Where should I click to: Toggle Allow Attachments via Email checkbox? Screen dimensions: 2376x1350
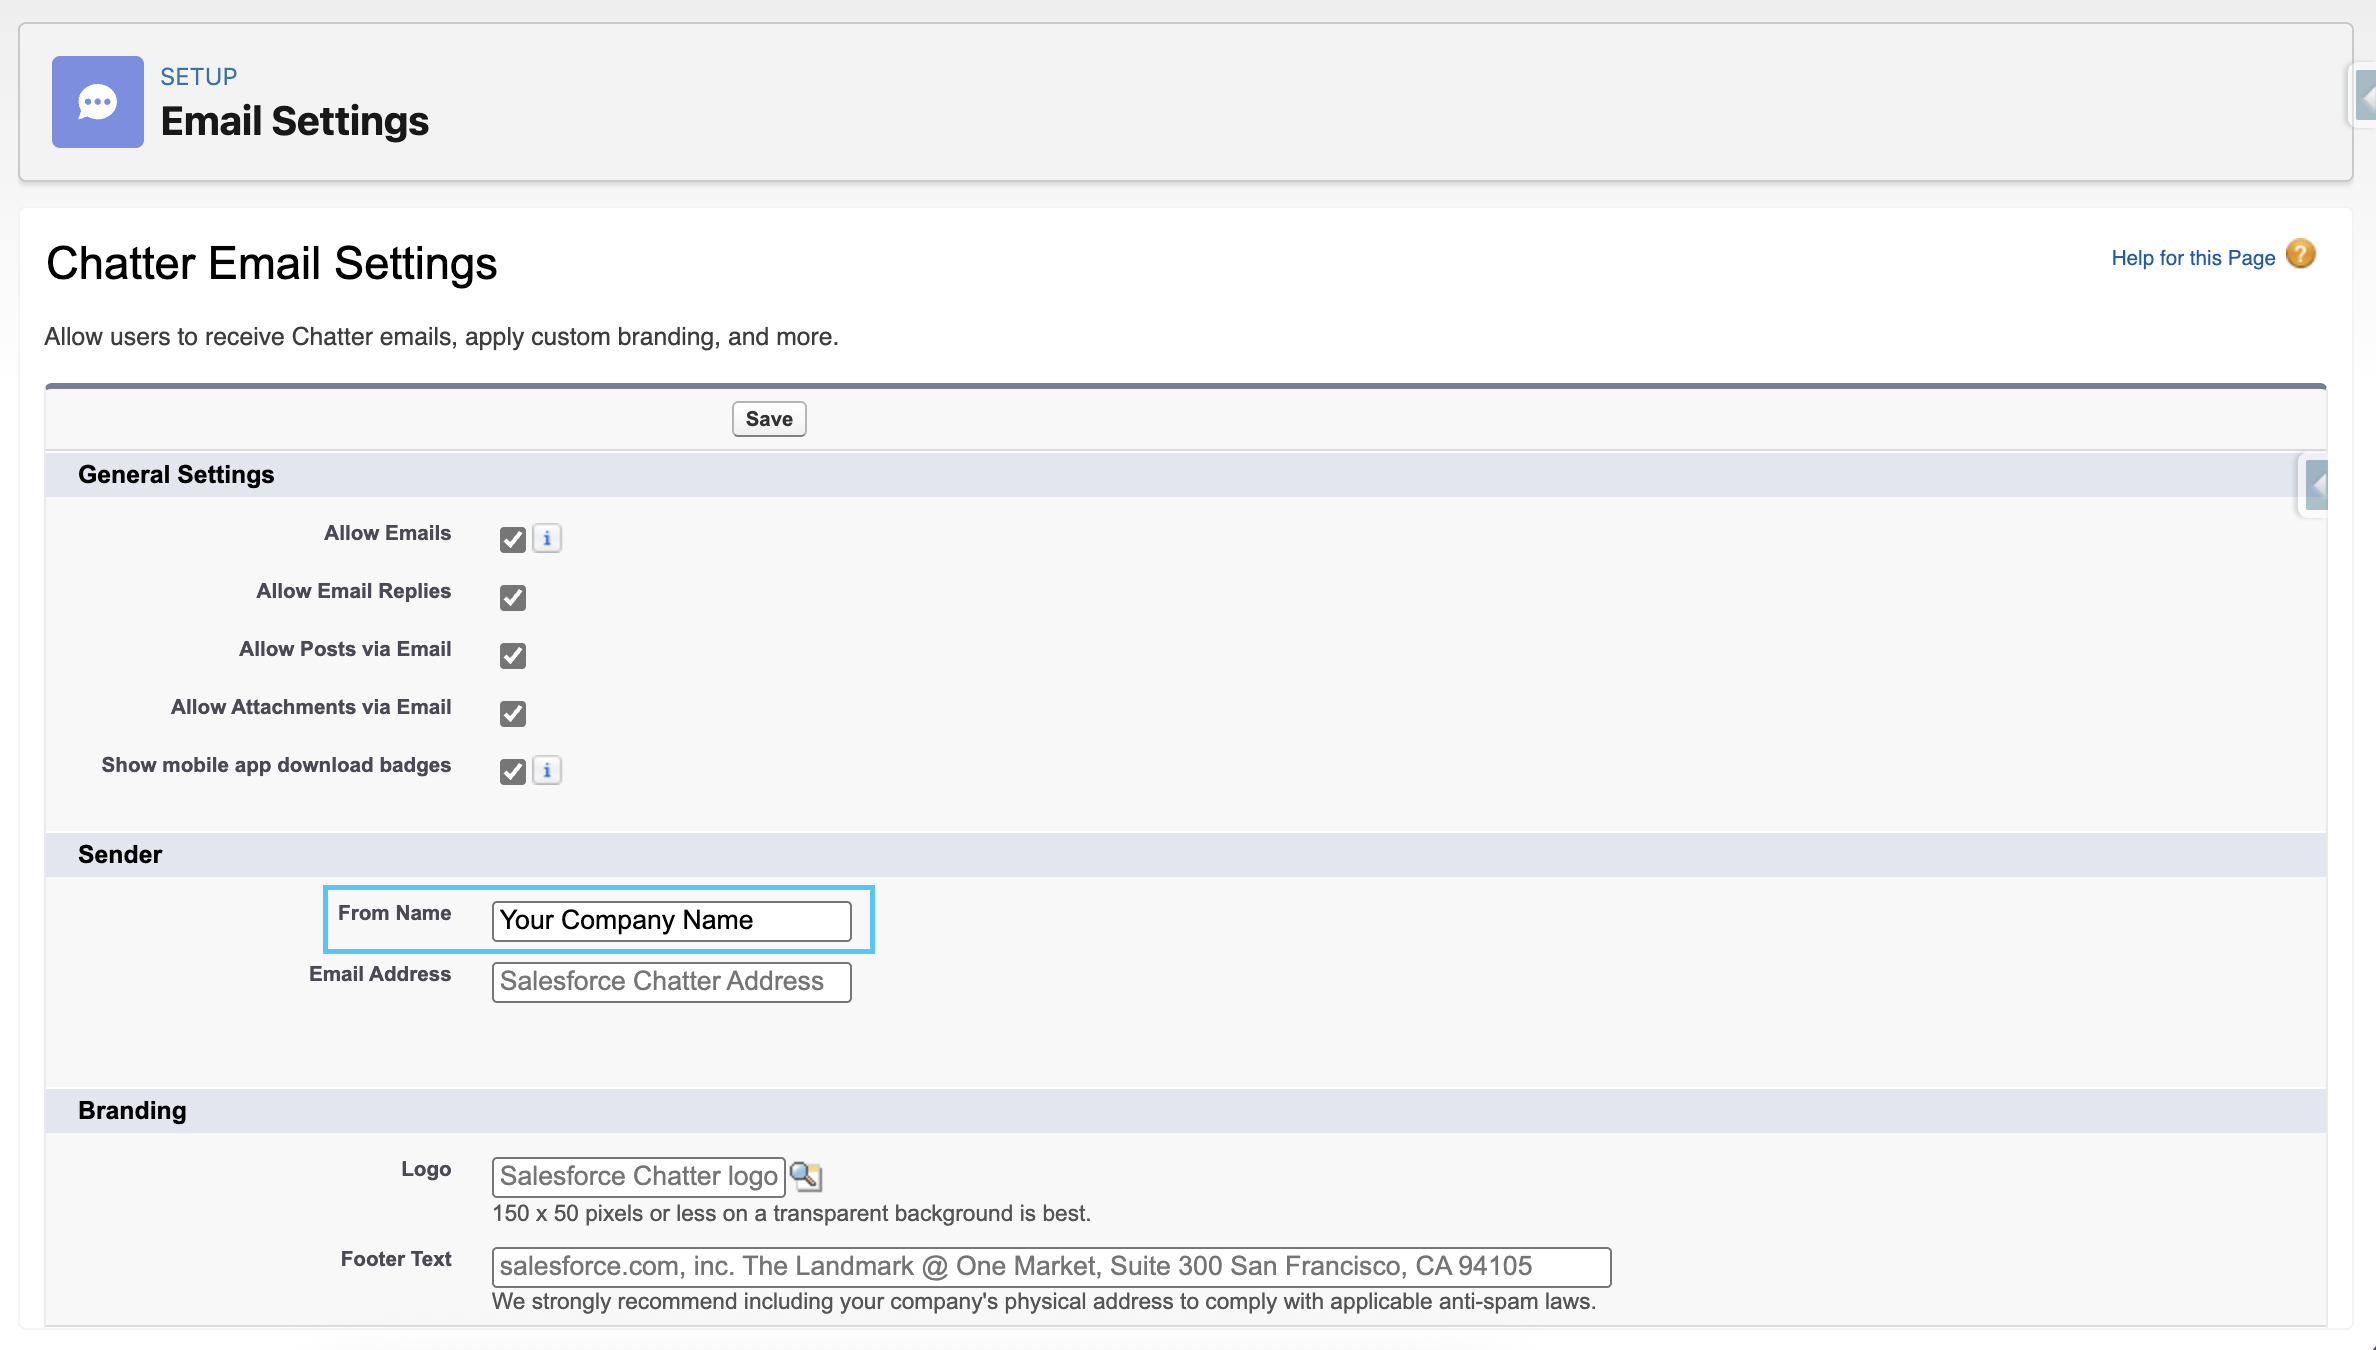pyautogui.click(x=513, y=714)
